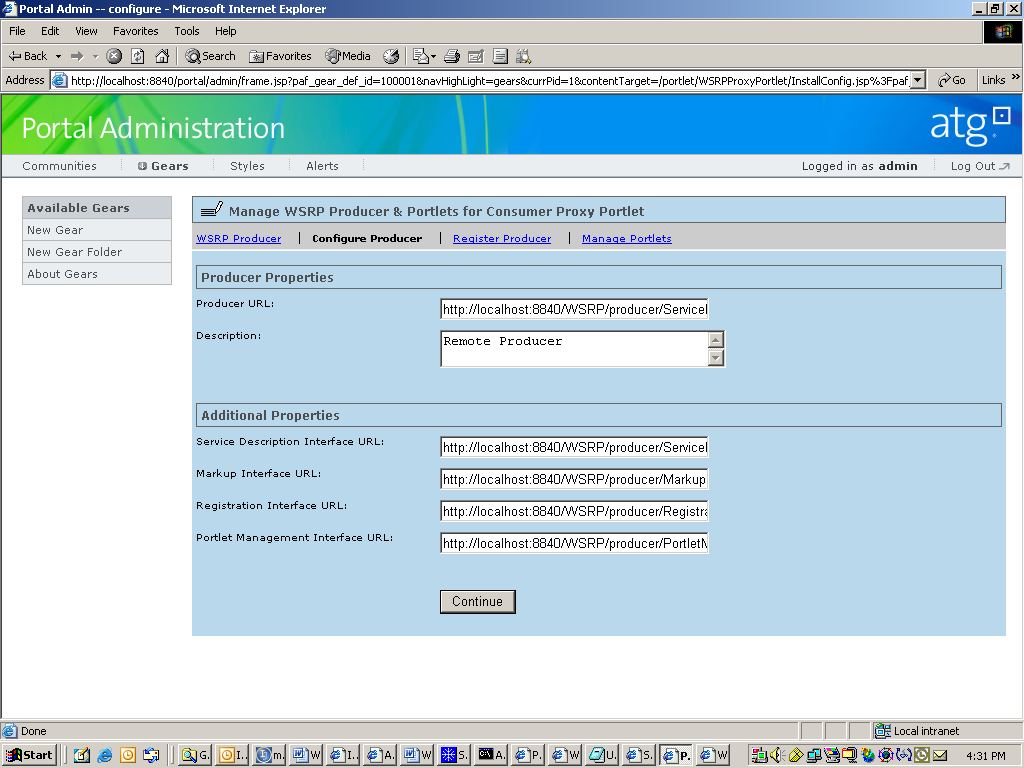Screen dimensions: 1024x768
Task: Click the Log Out link
Action: pos(980,166)
